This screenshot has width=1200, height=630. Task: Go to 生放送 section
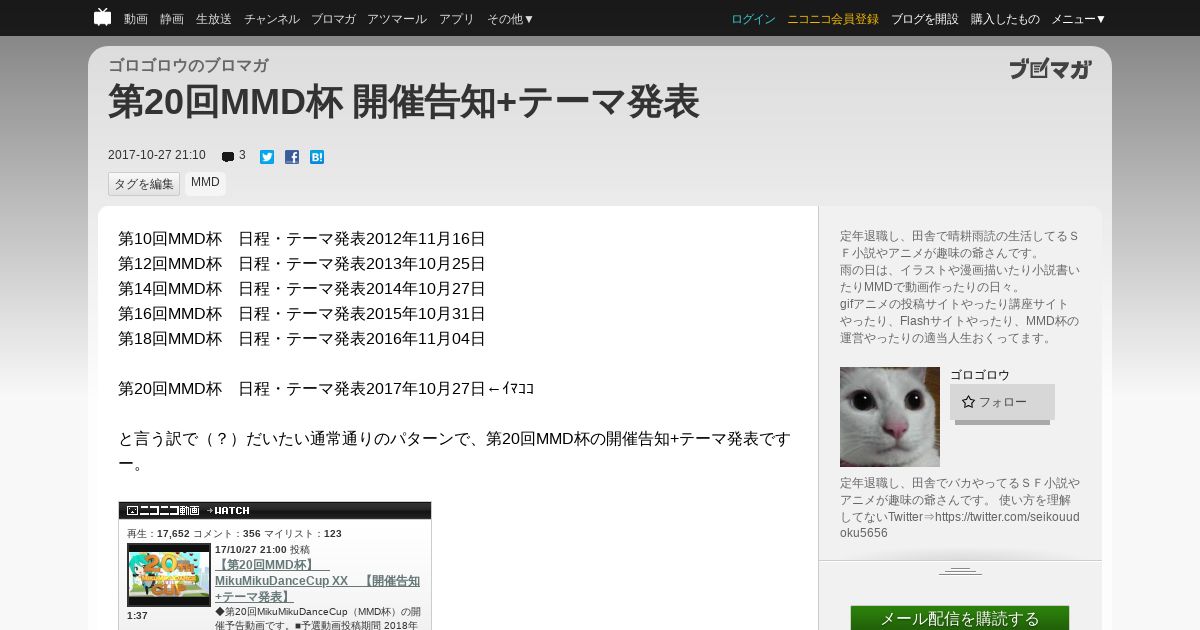[214, 19]
